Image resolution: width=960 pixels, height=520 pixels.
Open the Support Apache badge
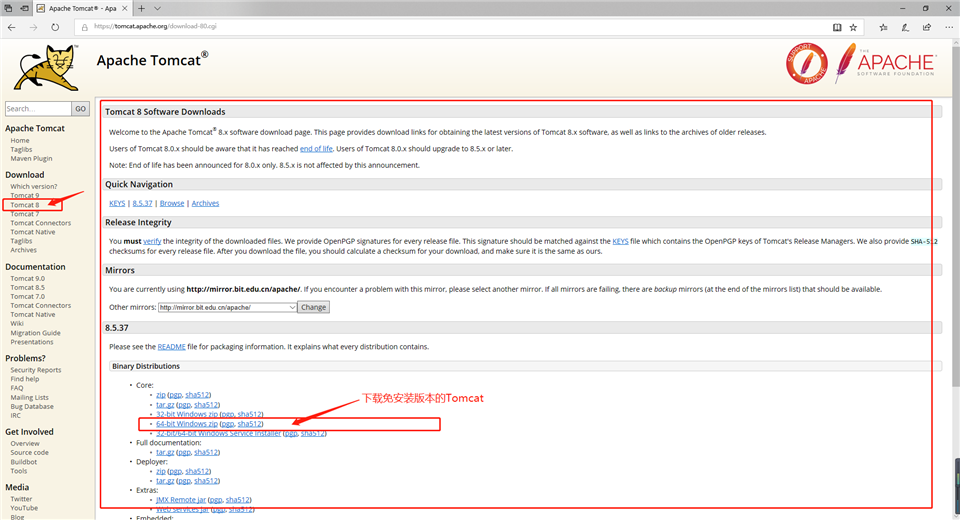coord(806,64)
